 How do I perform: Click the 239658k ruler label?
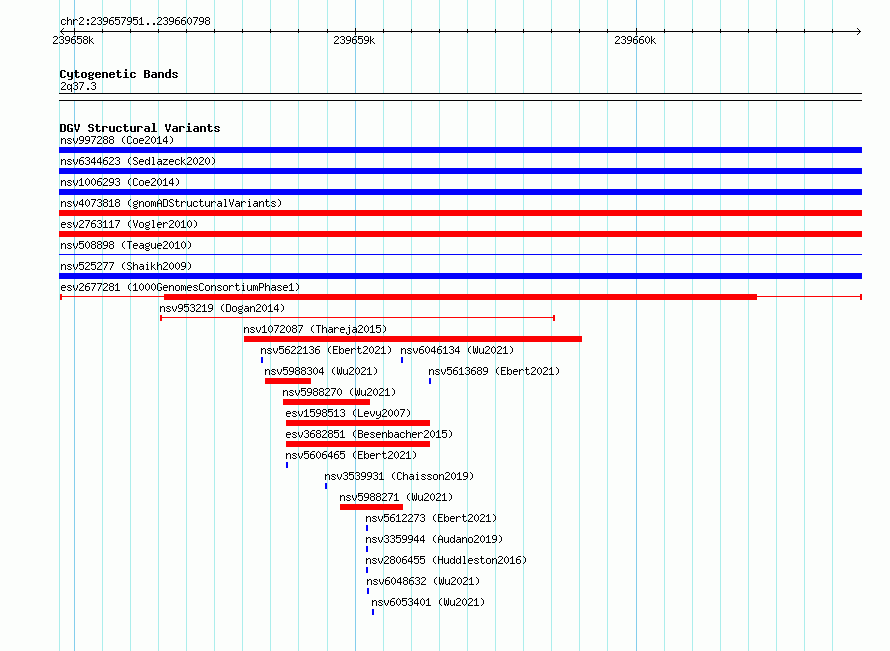coord(73,40)
